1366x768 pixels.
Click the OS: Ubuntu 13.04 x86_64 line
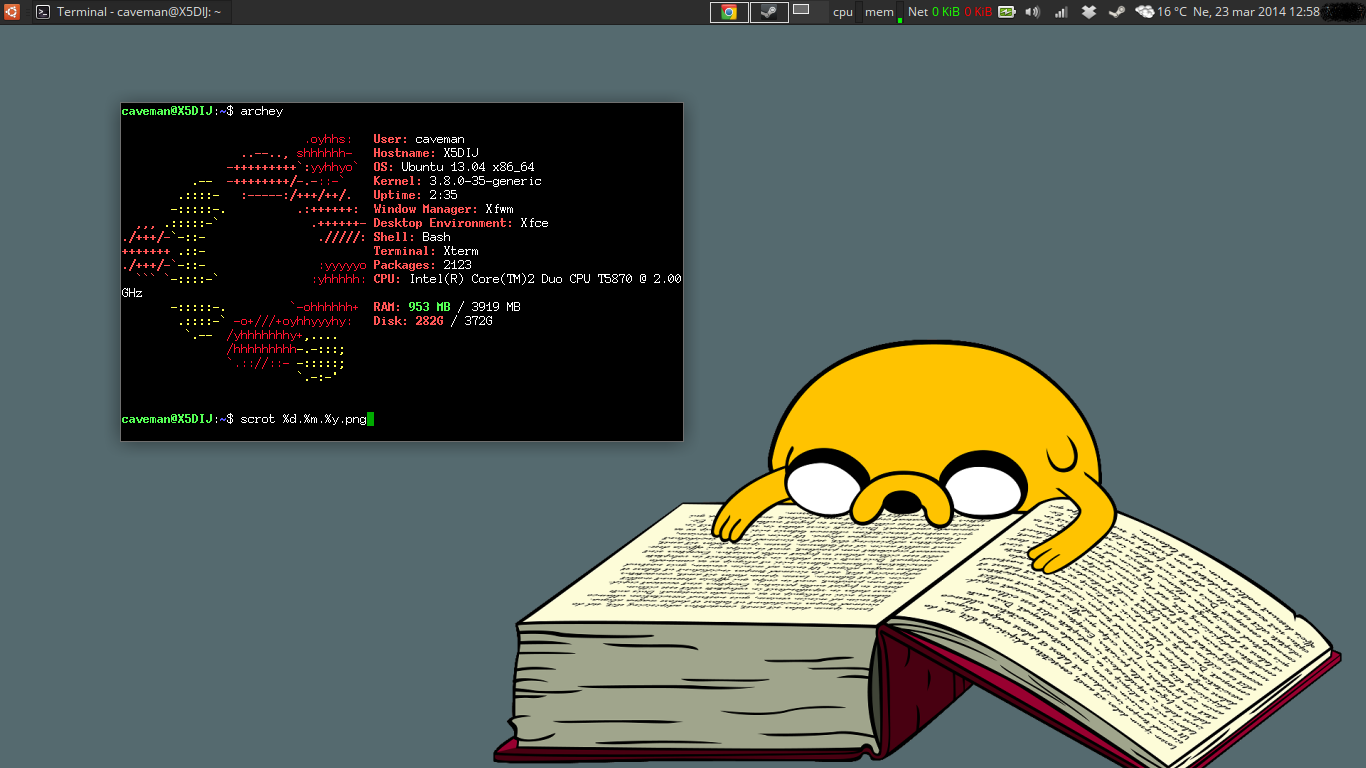[x=454, y=167]
